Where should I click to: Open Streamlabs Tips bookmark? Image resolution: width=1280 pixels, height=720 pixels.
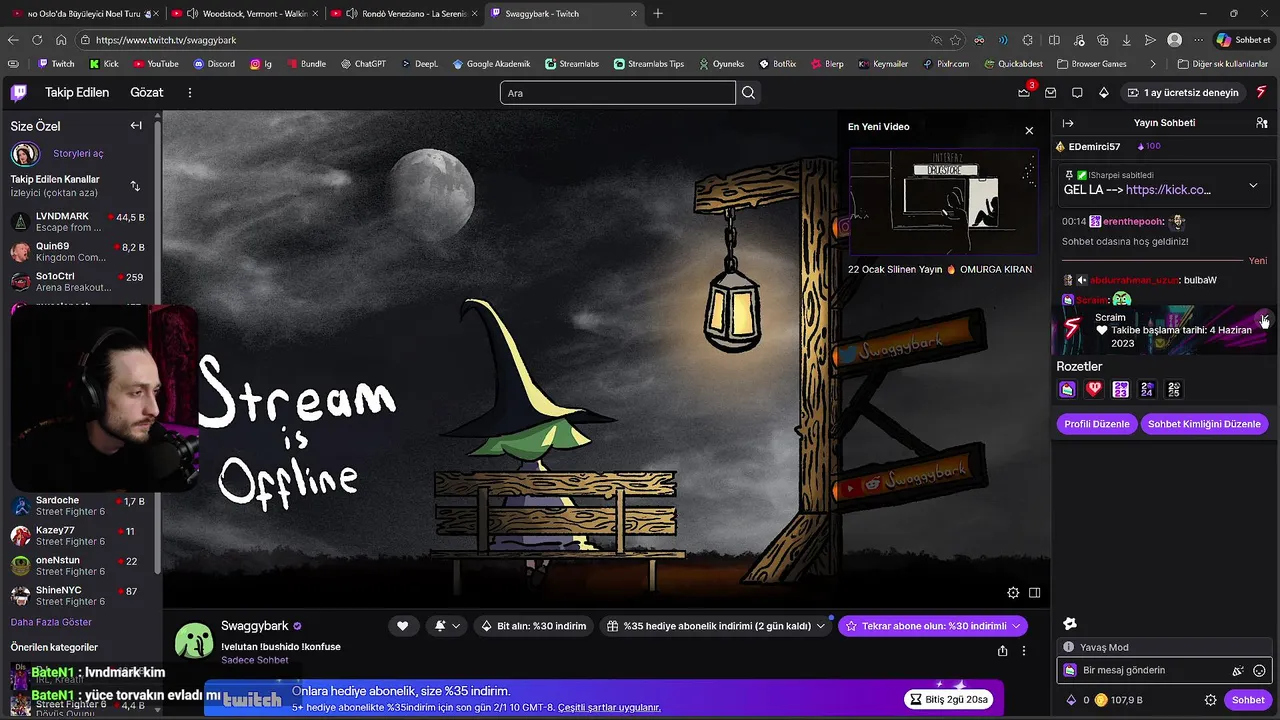pos(647,64)
